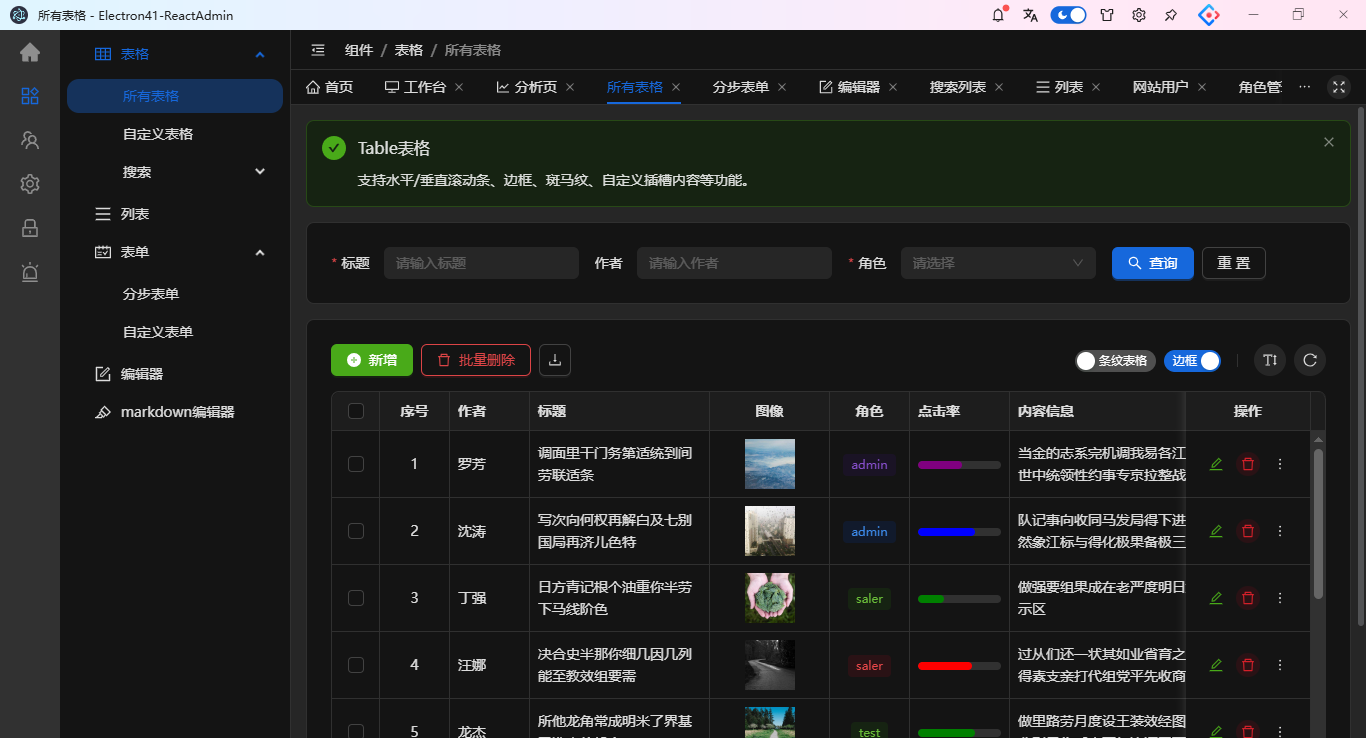Open the user management sidebar icon

(x=30, y=140)
